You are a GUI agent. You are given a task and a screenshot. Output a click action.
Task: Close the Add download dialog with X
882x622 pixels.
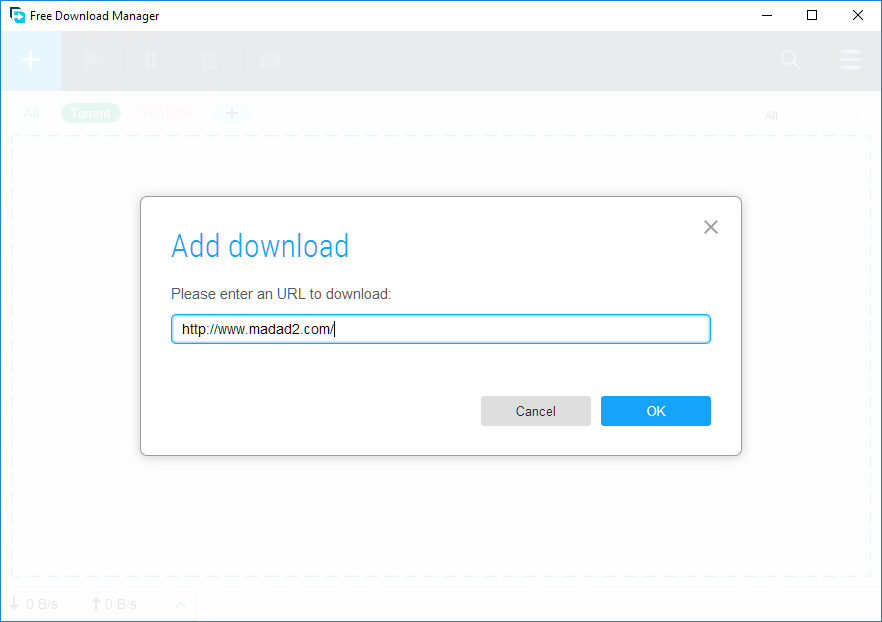pos(711,227)
